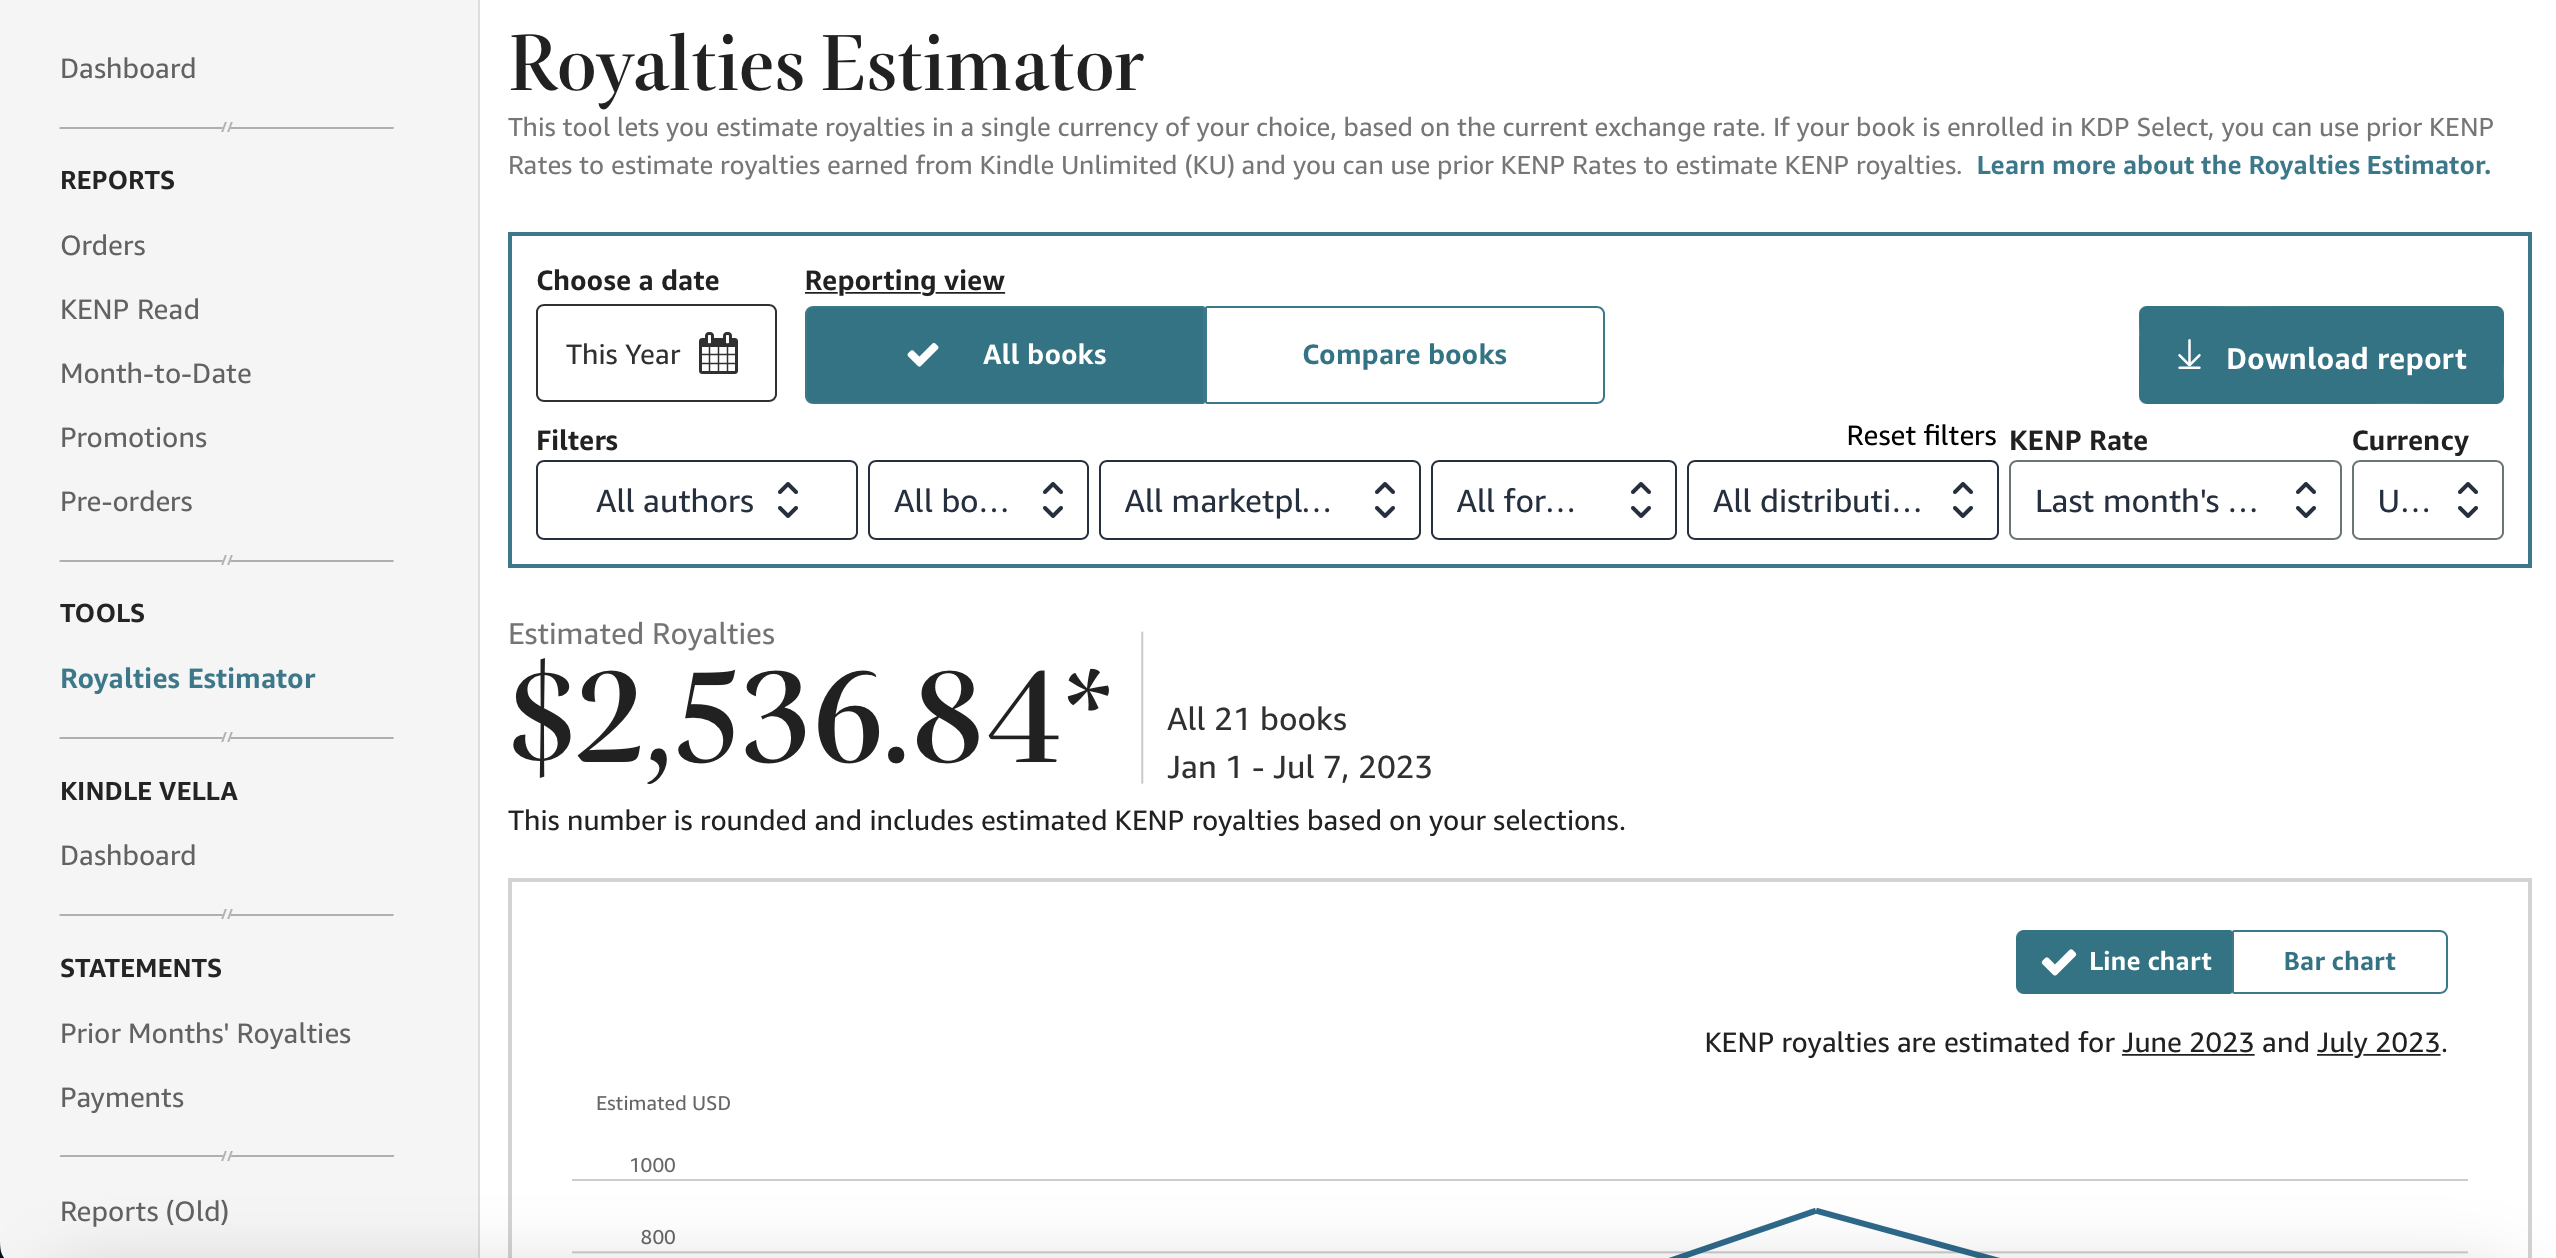Click Reset filters

click(1921, 436)
